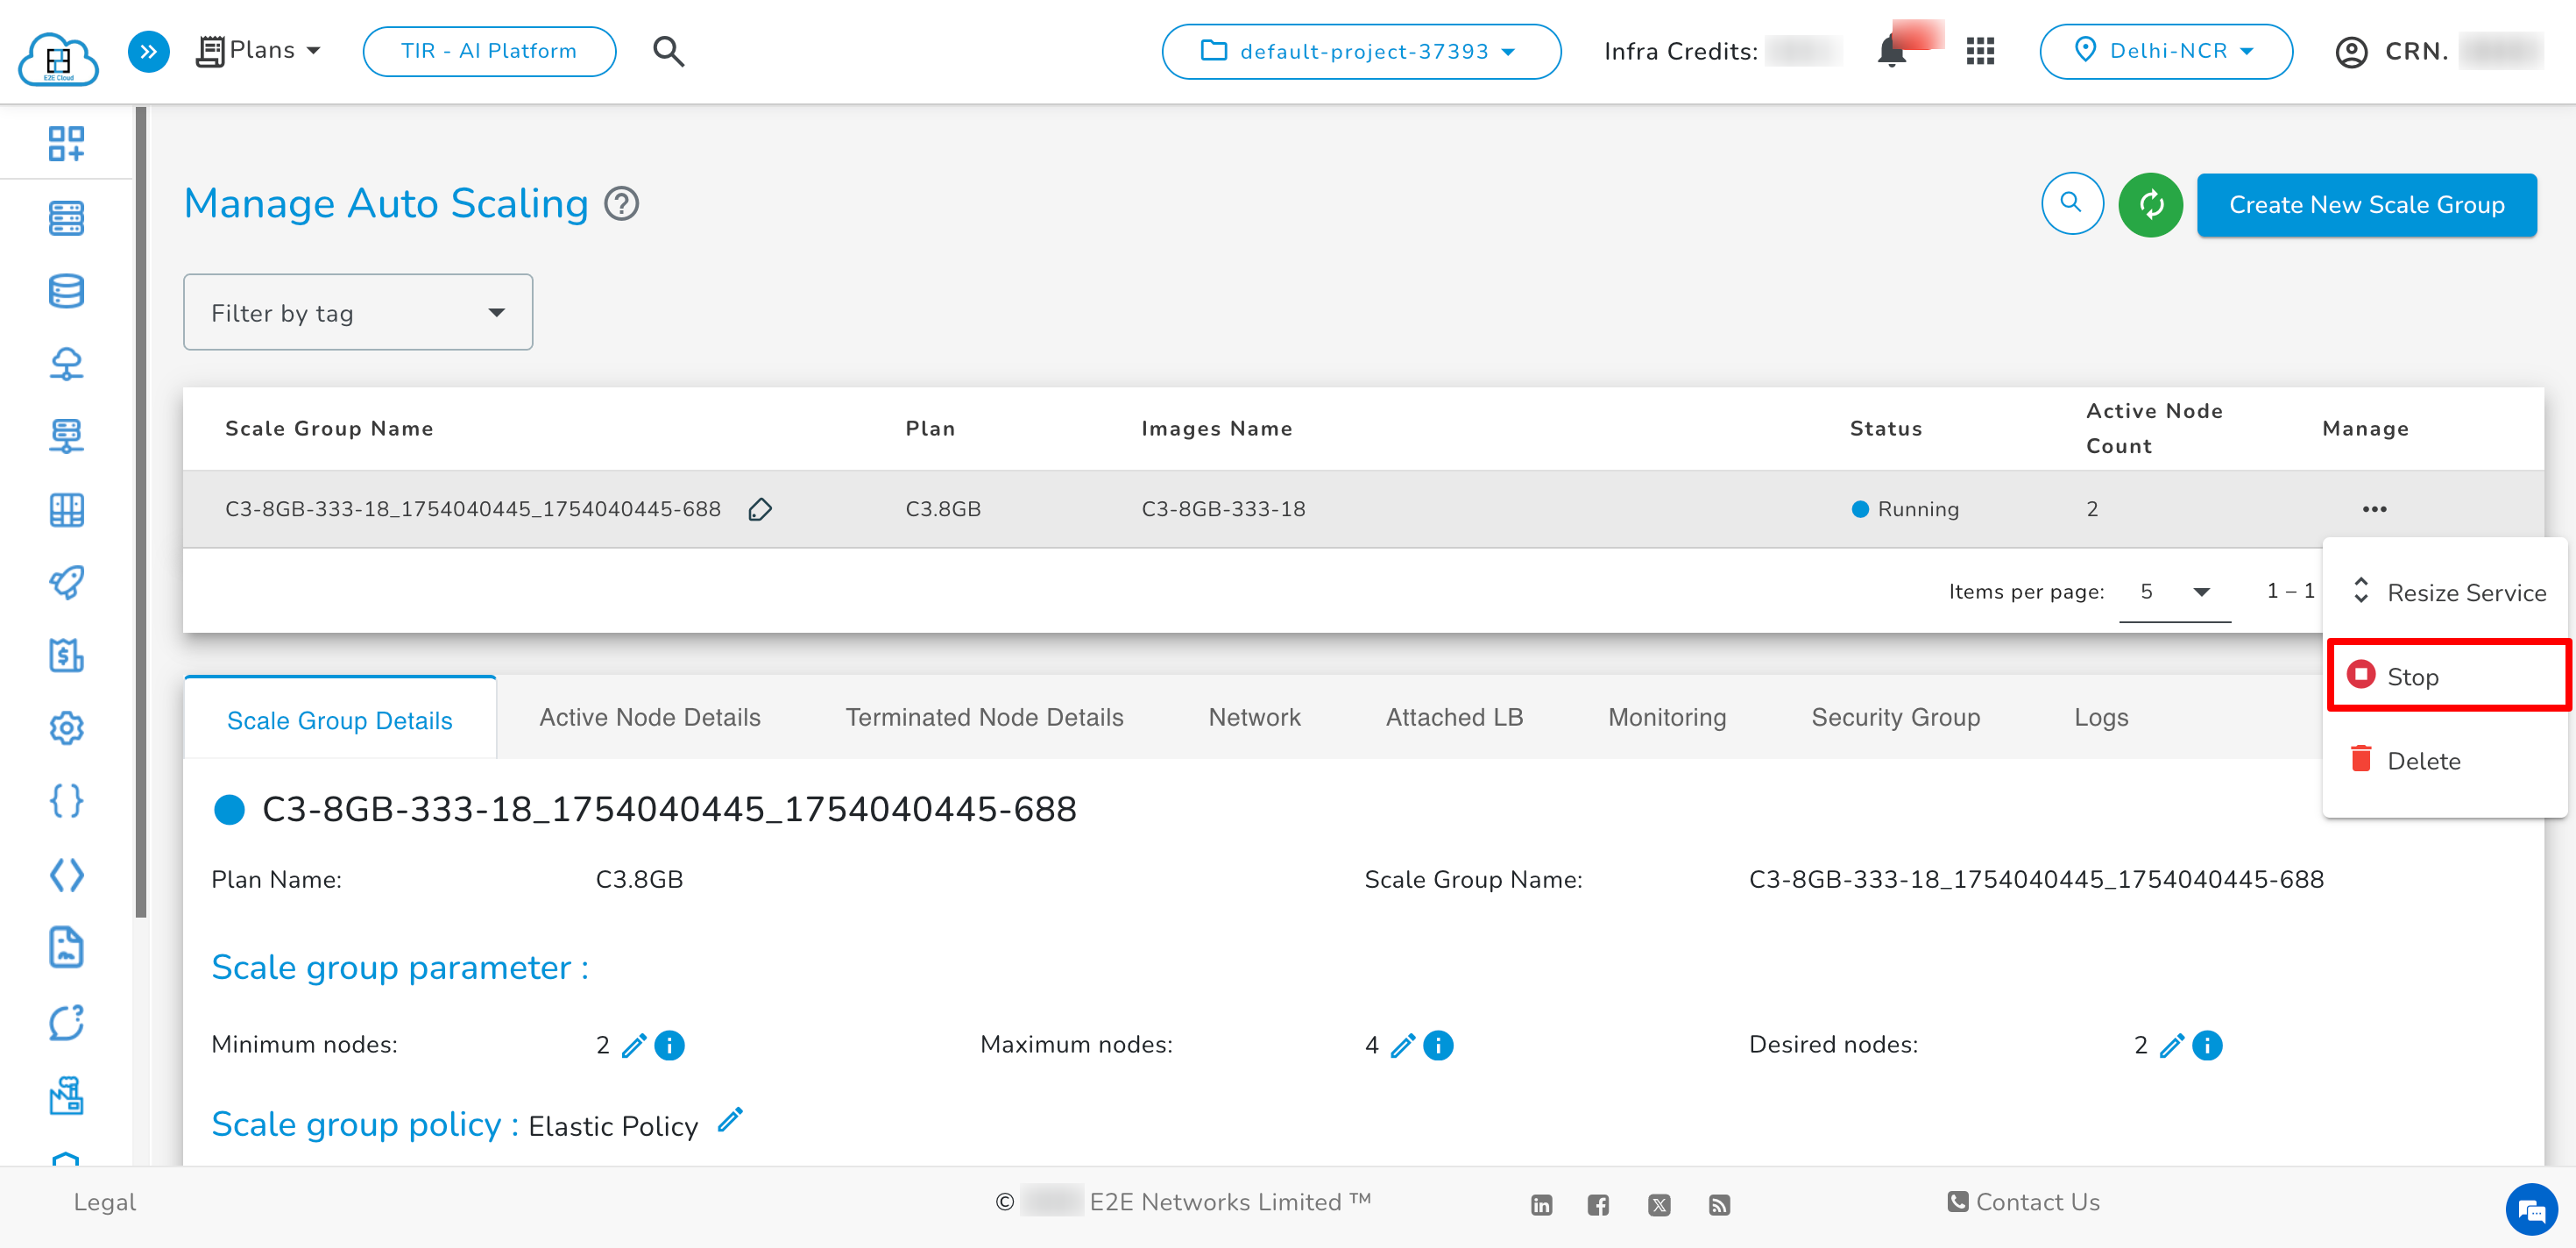This screenshot has height=1248, width=2576.
Task: Select Stop from the manage menu
Action: coord(2414,676)
